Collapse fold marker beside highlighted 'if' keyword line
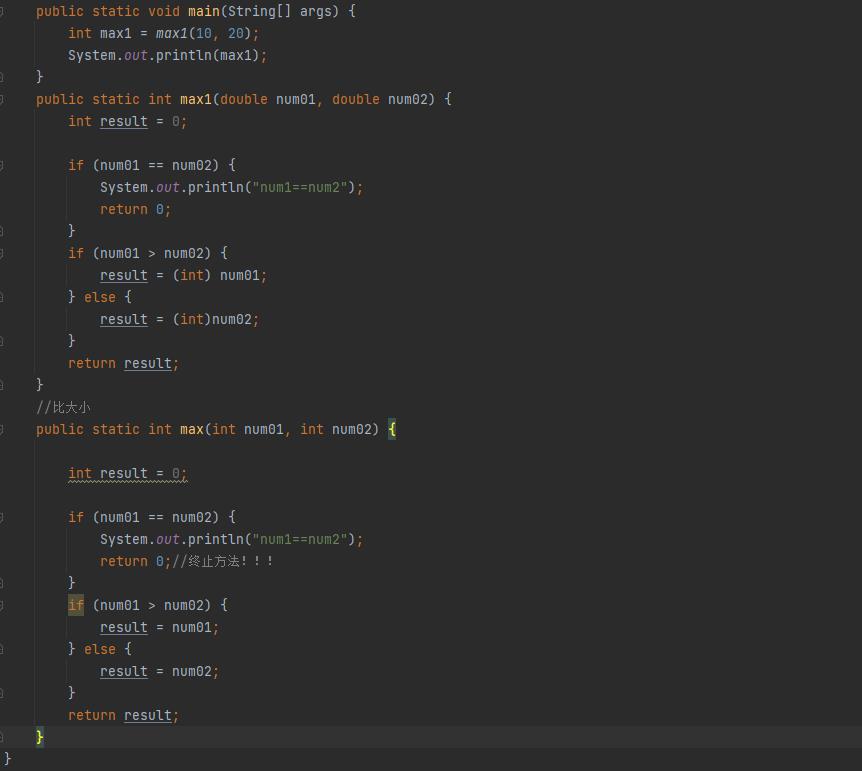This screenshot has width=862, height=771. tap(2, 605)
